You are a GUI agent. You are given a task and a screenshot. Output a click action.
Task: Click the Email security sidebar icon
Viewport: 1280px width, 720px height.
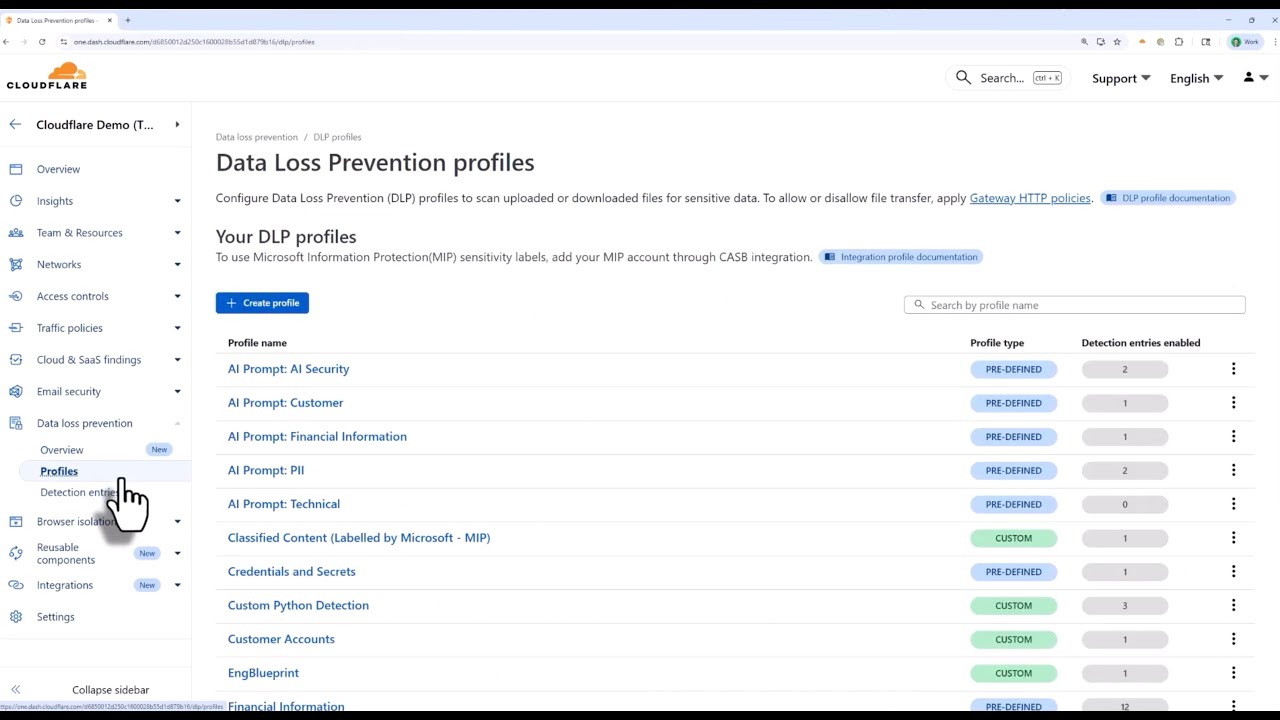tap(16, 392)
